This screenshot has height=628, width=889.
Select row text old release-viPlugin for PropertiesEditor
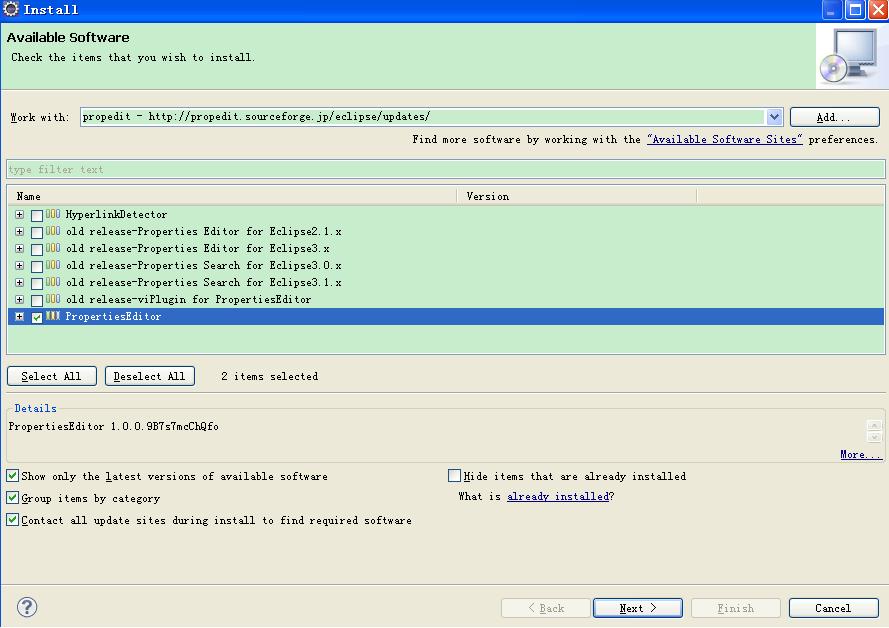coord(188,299)
